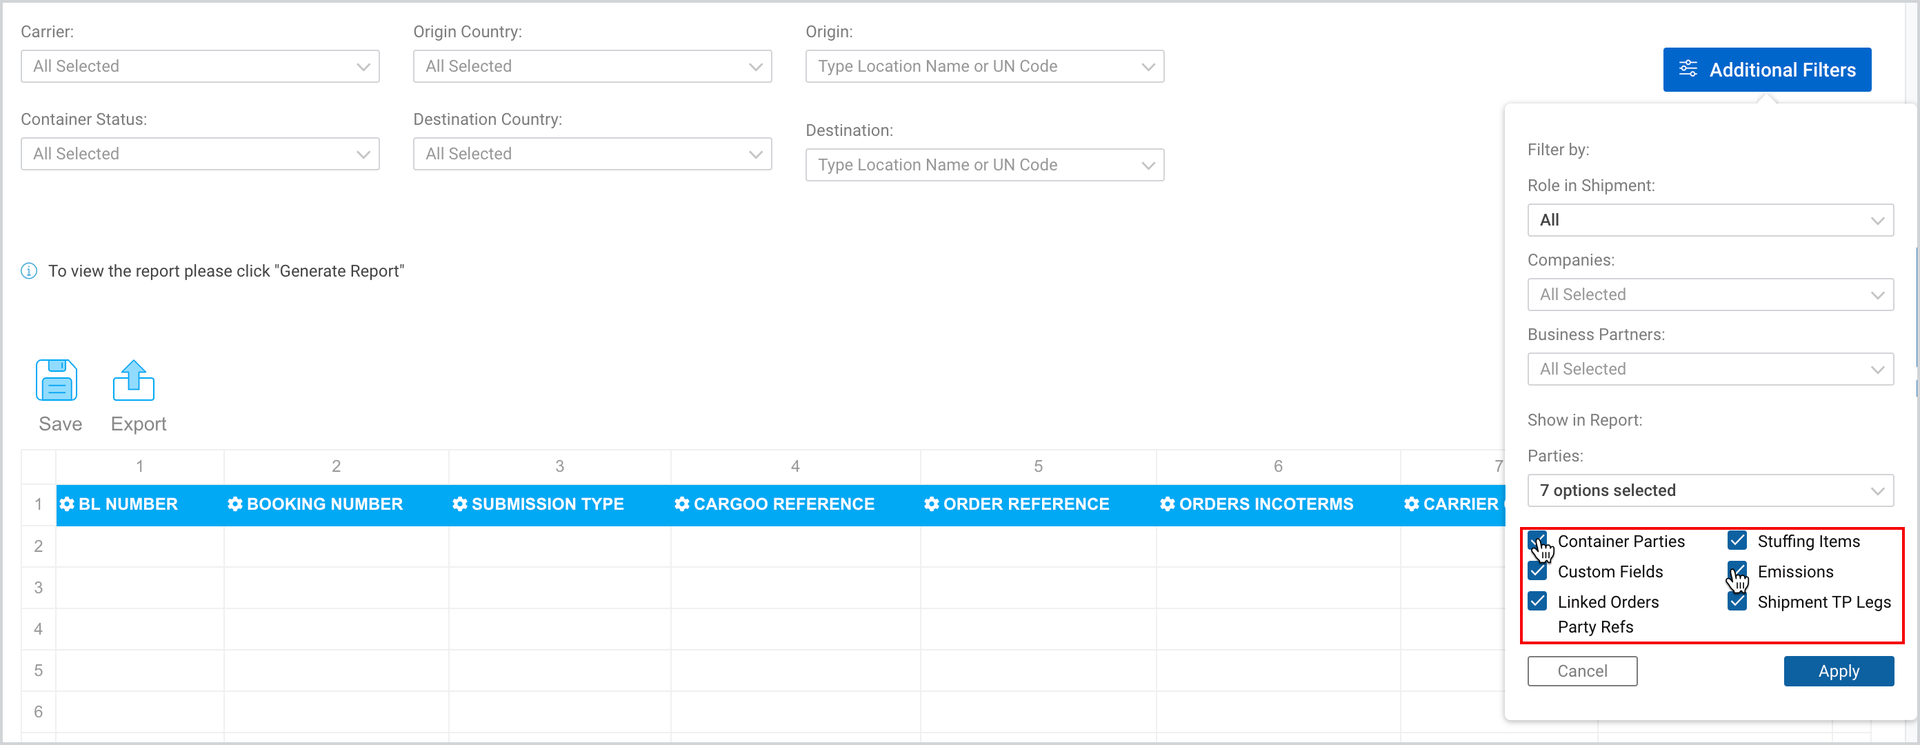Image resolution: width=1920 pixels, height=745 pixels.
Task: Click the Cancel button
Action: [x=1582, y=671]
